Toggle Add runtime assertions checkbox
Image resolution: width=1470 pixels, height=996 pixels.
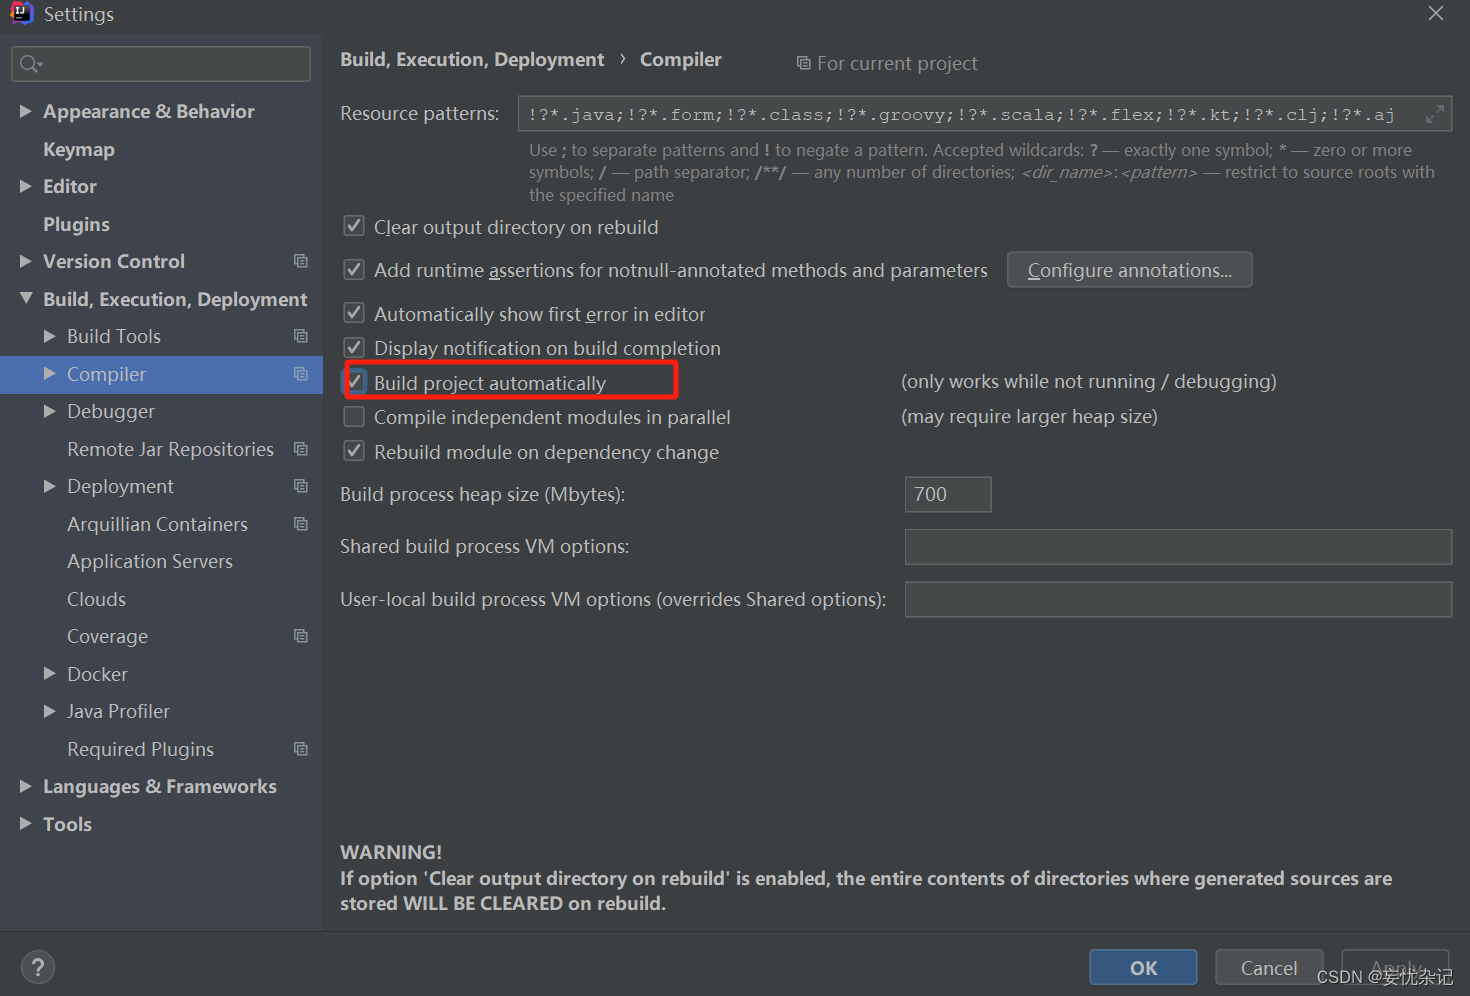(354, 269)
